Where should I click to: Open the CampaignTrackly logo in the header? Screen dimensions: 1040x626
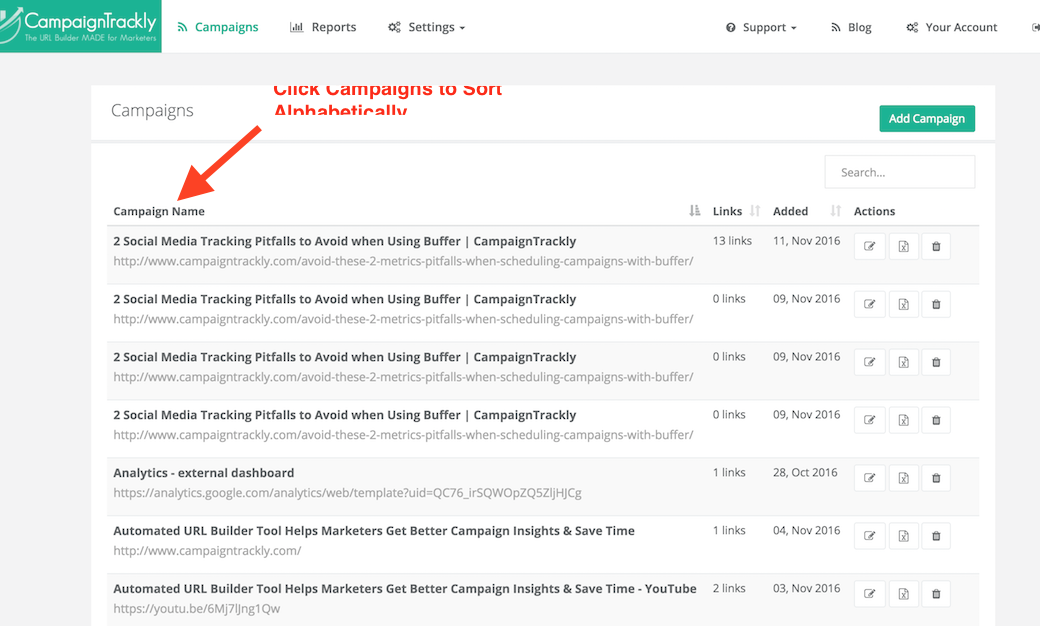(x=80, y=26)
